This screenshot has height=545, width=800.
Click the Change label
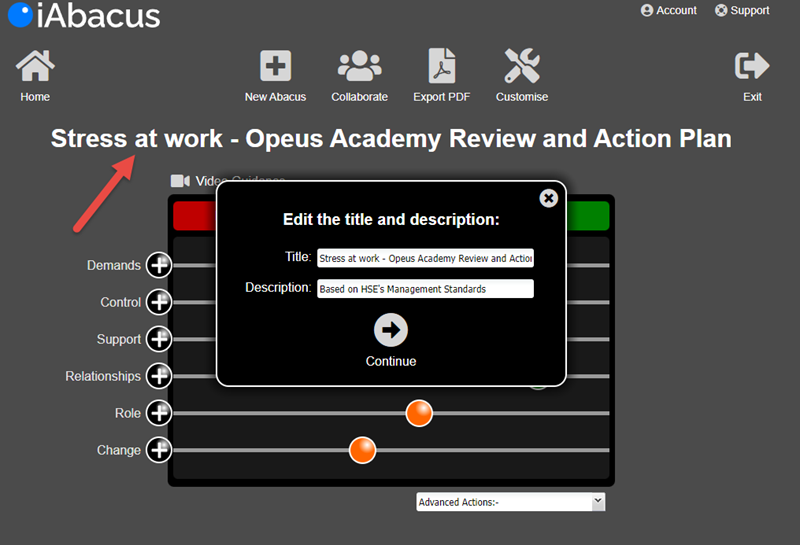[x=119, y=450]
